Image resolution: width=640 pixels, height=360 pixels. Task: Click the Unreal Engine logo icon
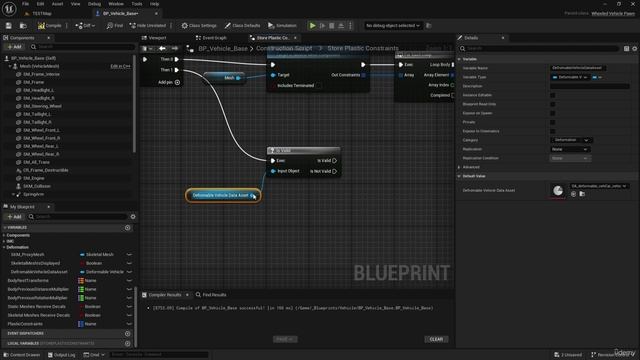tap(9, 8)
